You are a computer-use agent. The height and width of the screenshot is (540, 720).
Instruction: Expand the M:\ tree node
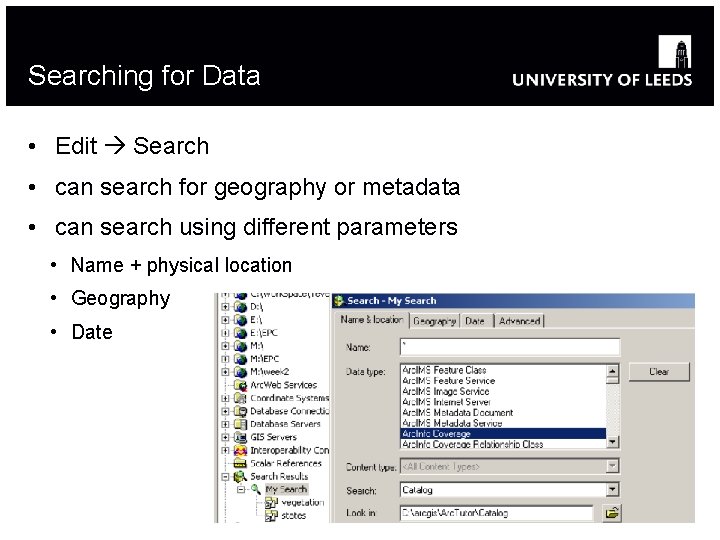[225, 346]
